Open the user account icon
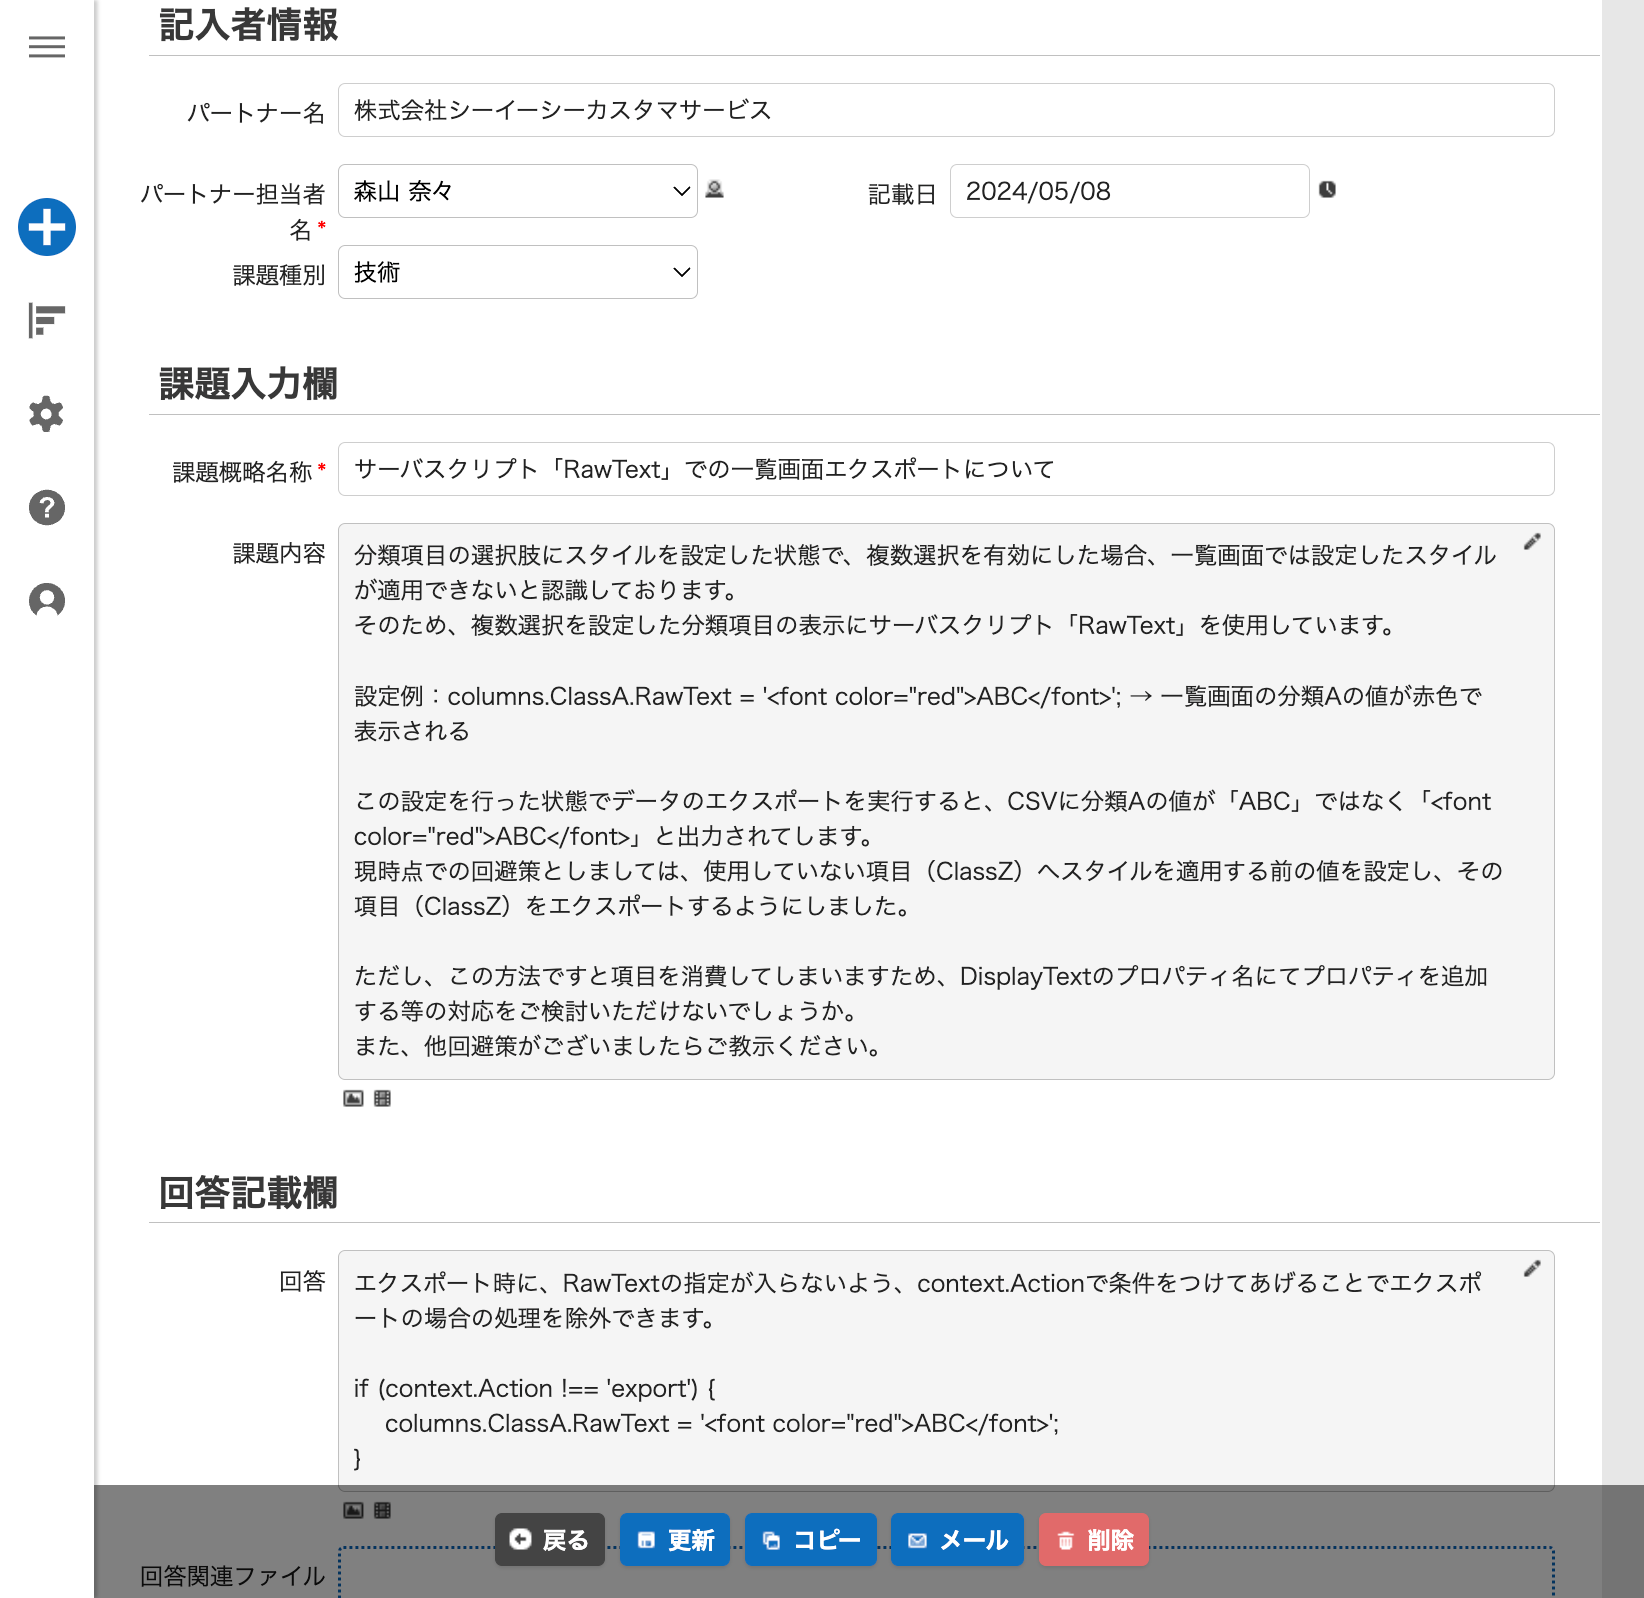The width and height of the screenshot is (1644, 1598). pyautogui.click(x=47, y=600)
